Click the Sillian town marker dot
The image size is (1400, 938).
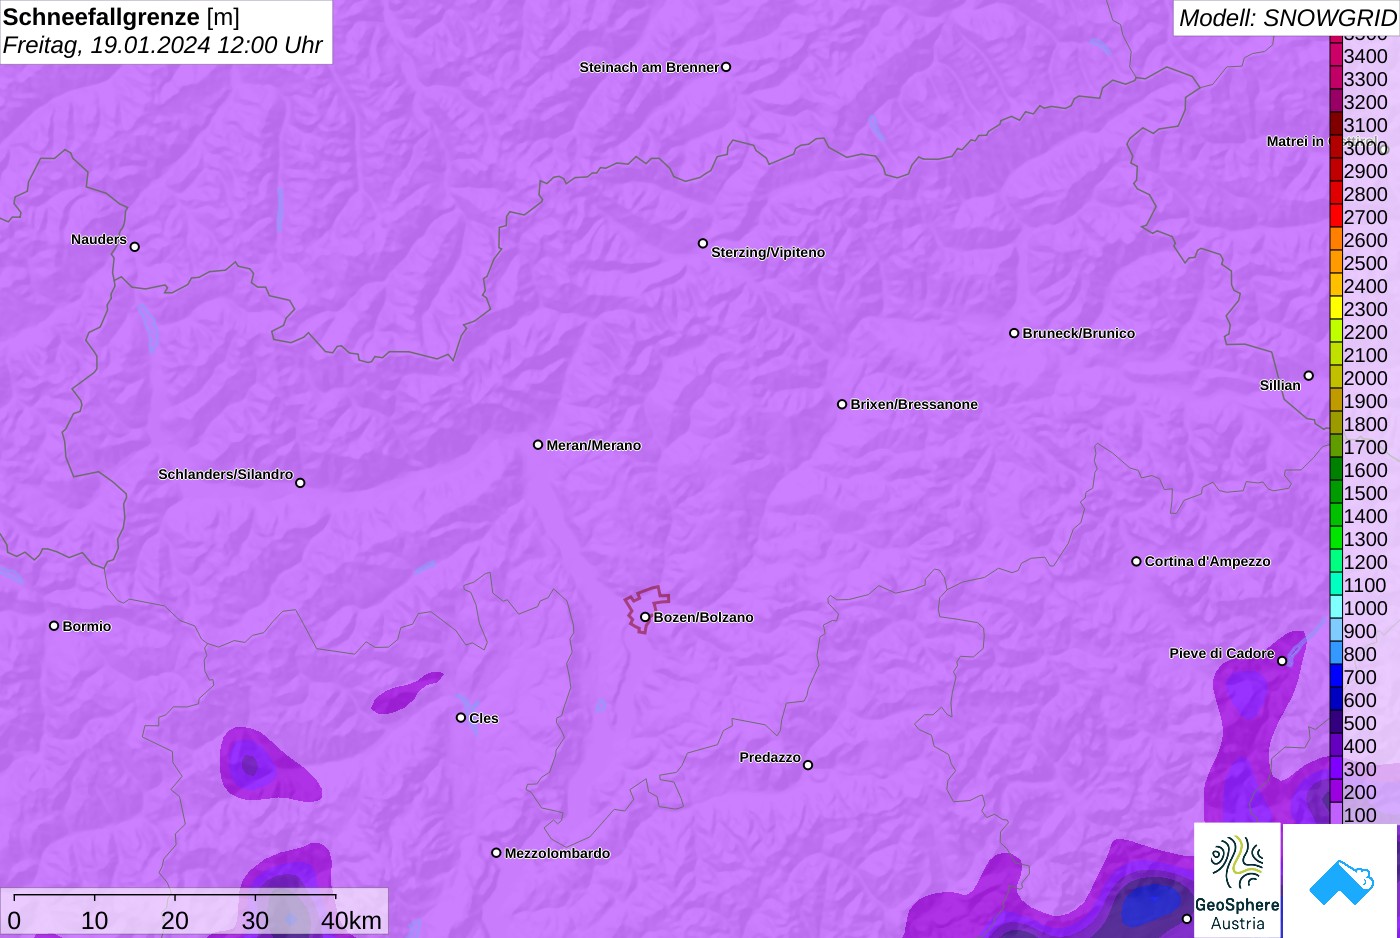(x=1309, y=376)
